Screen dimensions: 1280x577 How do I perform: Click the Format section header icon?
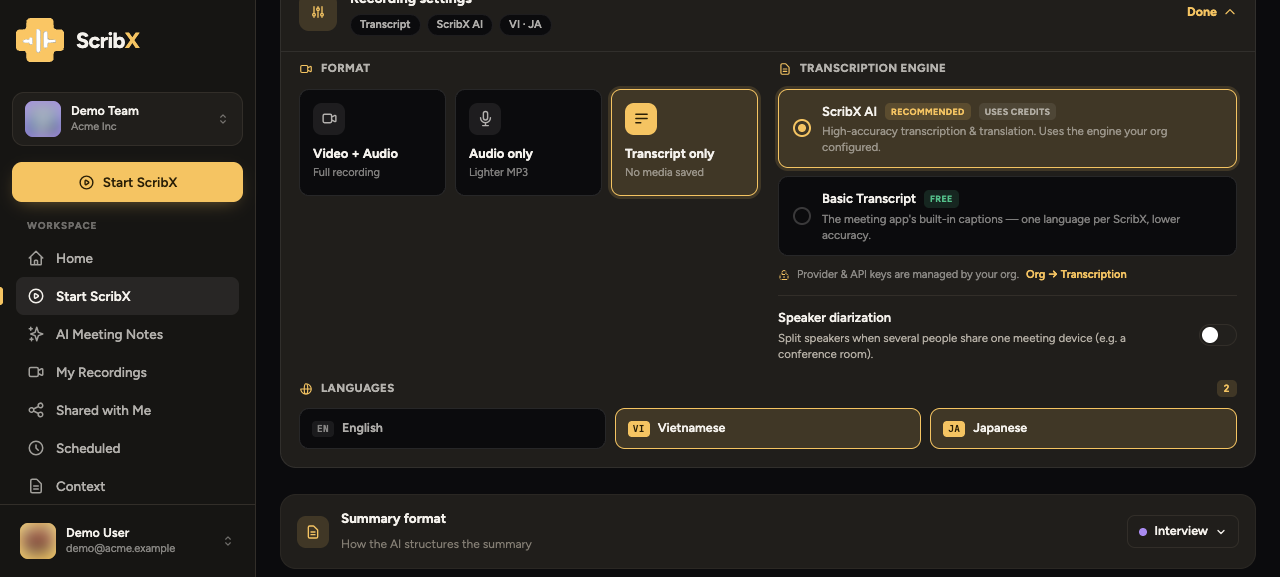[x=306, y=68]
